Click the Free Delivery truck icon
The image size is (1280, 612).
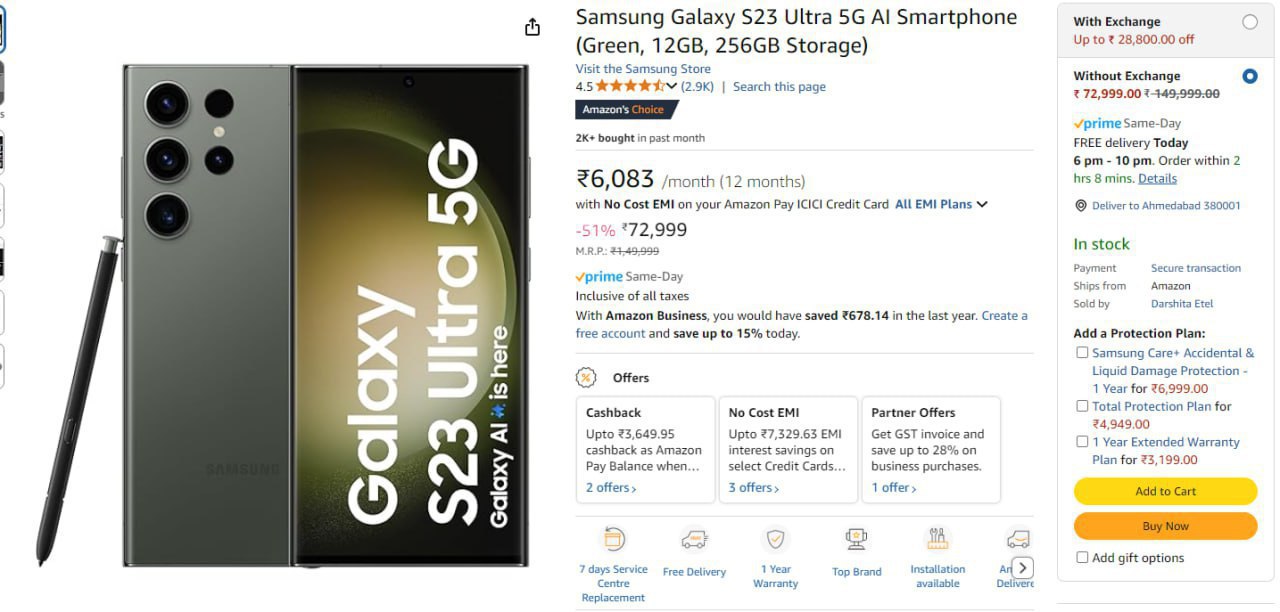click(x=694, y=540)
